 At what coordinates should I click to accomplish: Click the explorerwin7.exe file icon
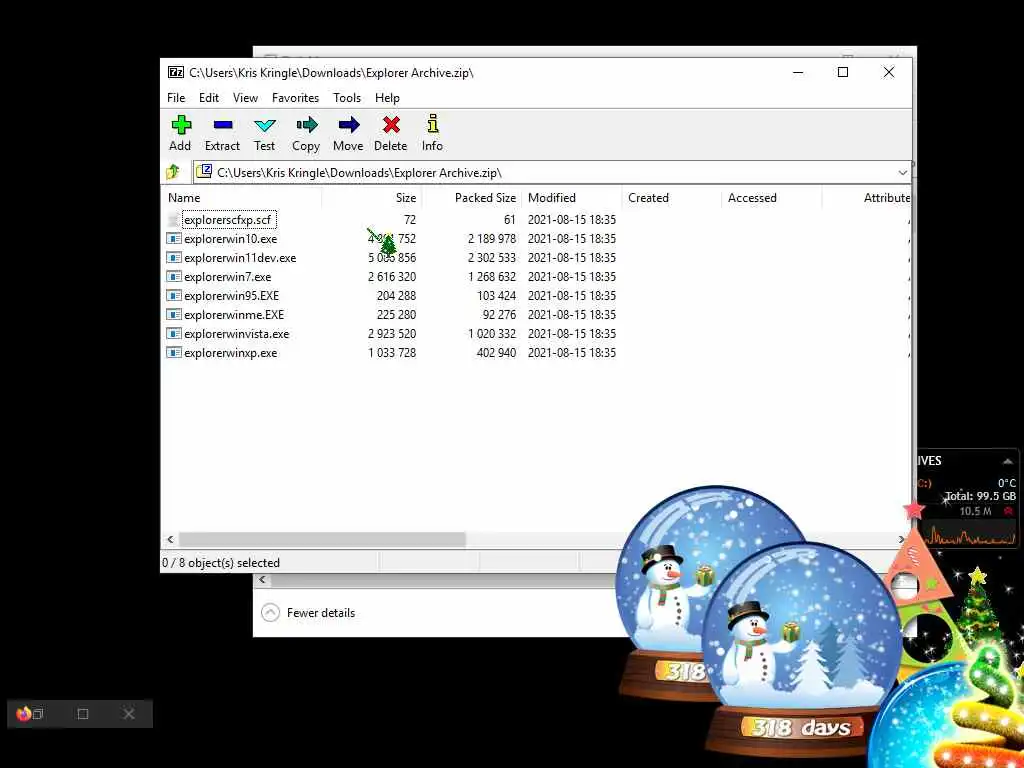tap(173, 276)
